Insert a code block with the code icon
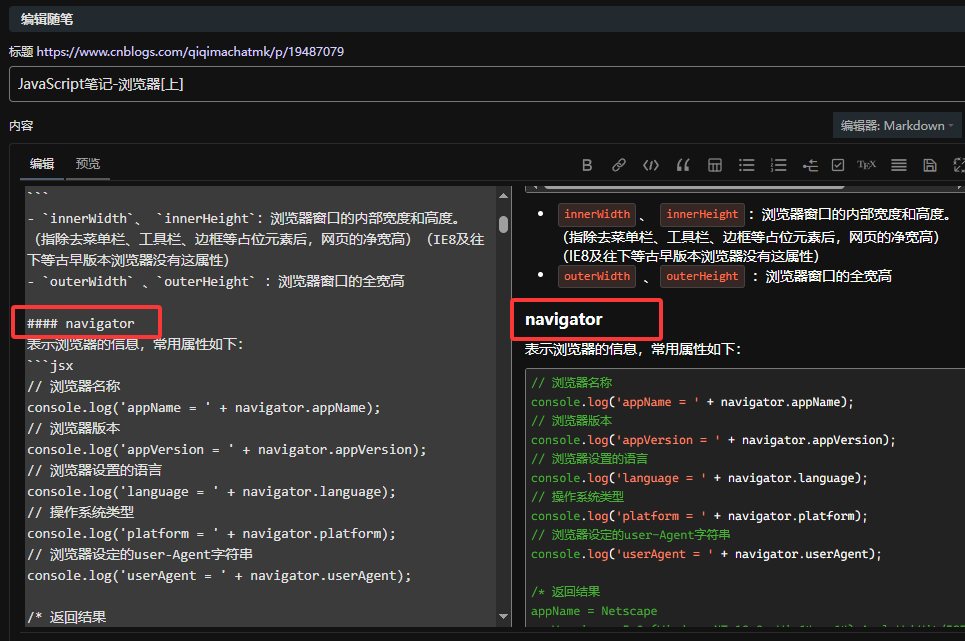The image size is (965, 641). pos(651,165)
